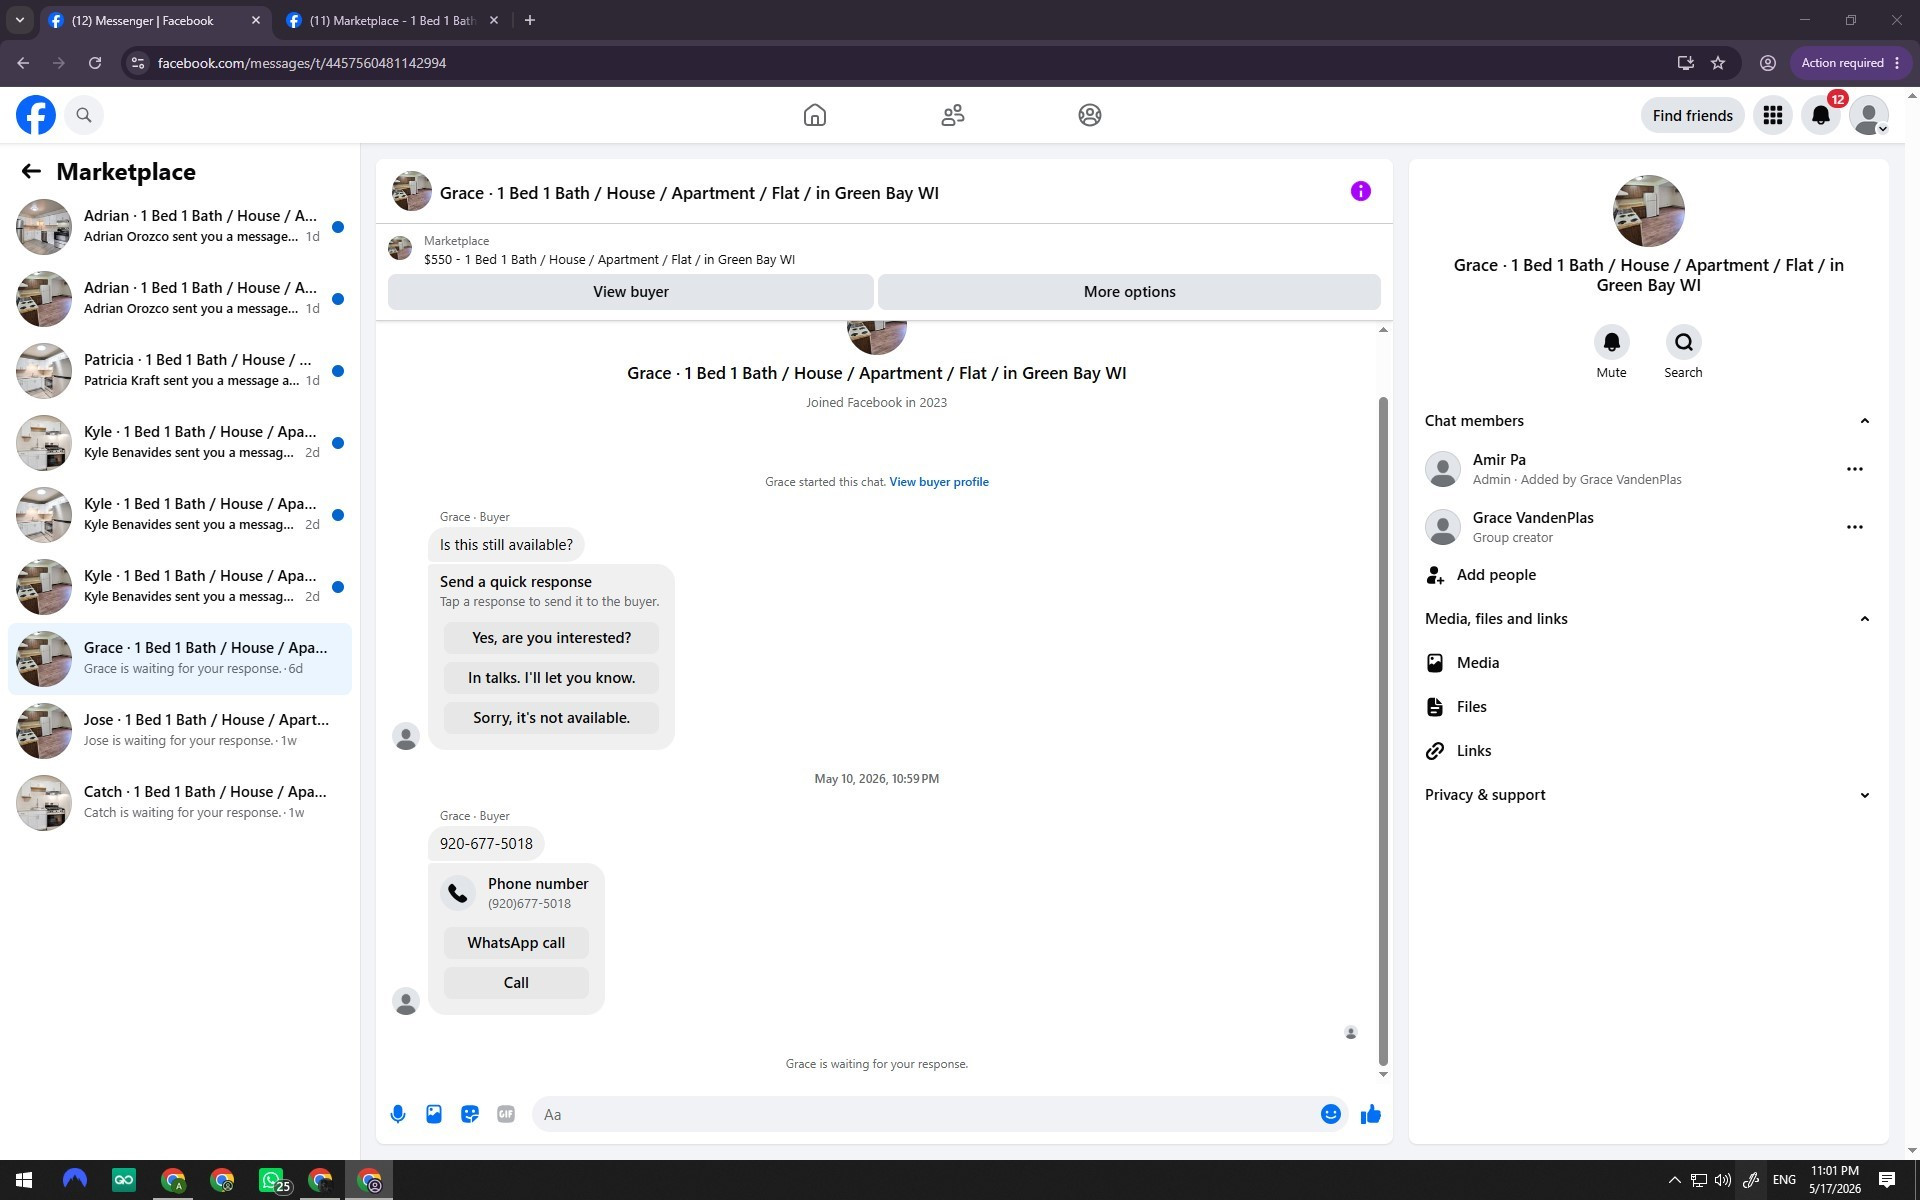Image resolution: width=1920 pixels, height=1200 pixels.
Task: Click the browser address bar URL
Action: click(302, 63)
